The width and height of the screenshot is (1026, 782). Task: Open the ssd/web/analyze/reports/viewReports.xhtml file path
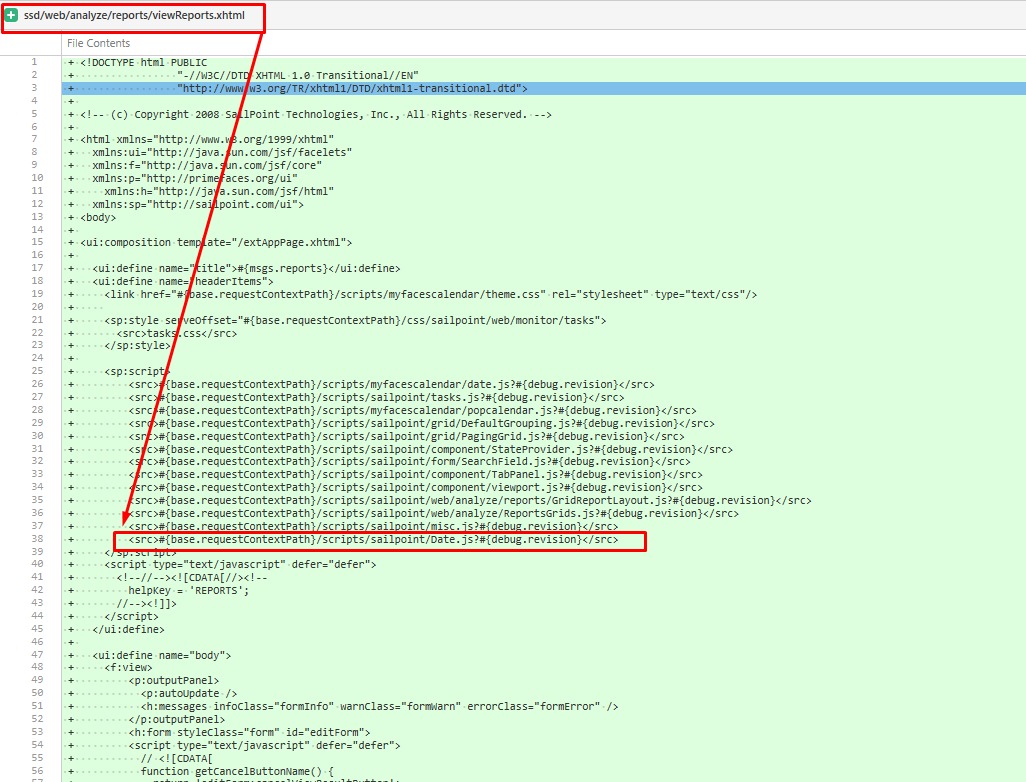pos(134,15)
